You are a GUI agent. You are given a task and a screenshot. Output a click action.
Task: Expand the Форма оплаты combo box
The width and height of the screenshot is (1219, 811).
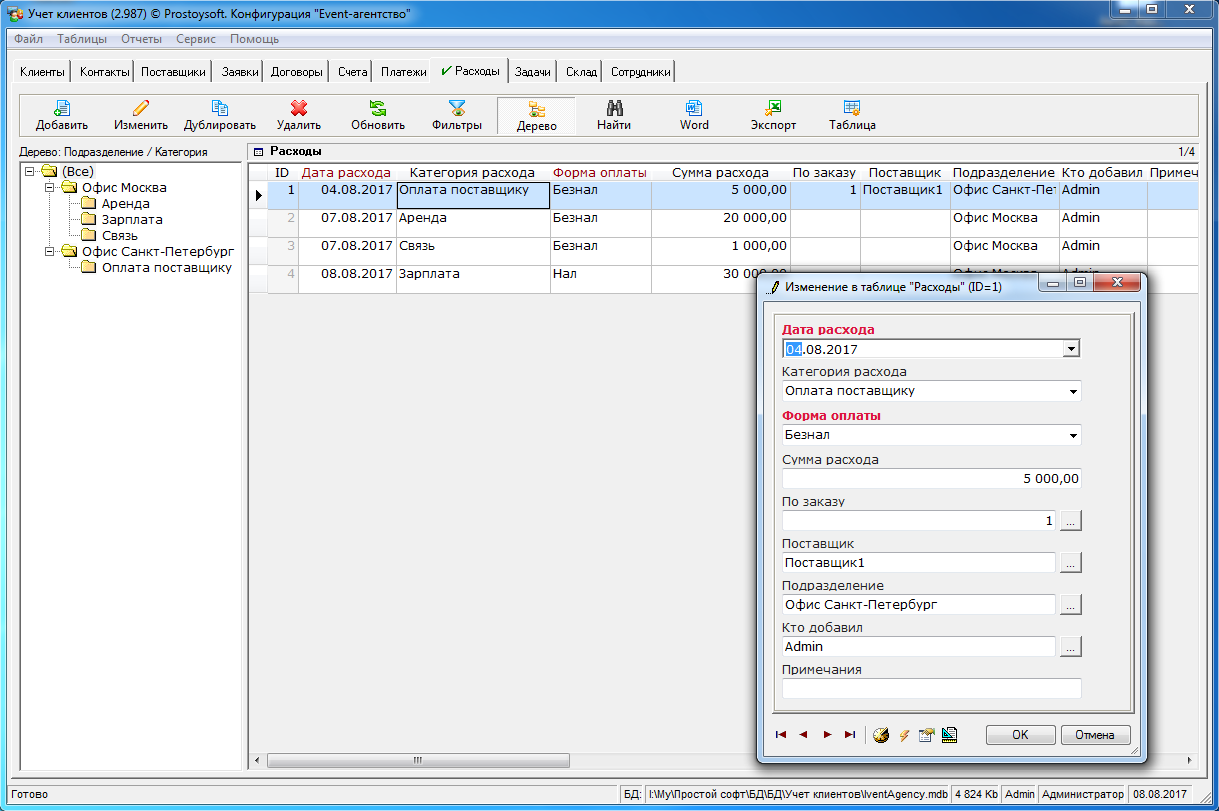(x=1073, y=435)
